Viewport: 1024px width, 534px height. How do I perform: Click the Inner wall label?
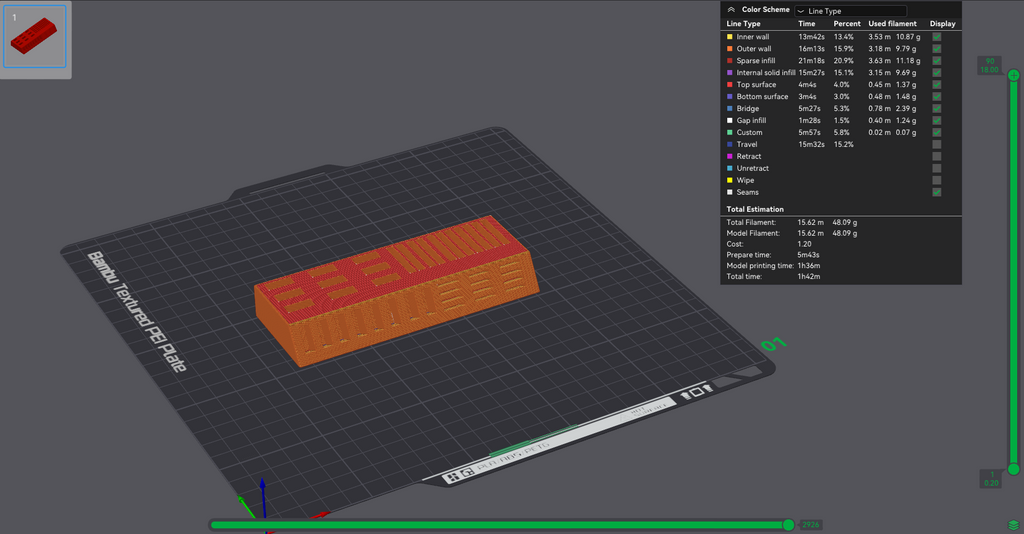click(753, 37)
